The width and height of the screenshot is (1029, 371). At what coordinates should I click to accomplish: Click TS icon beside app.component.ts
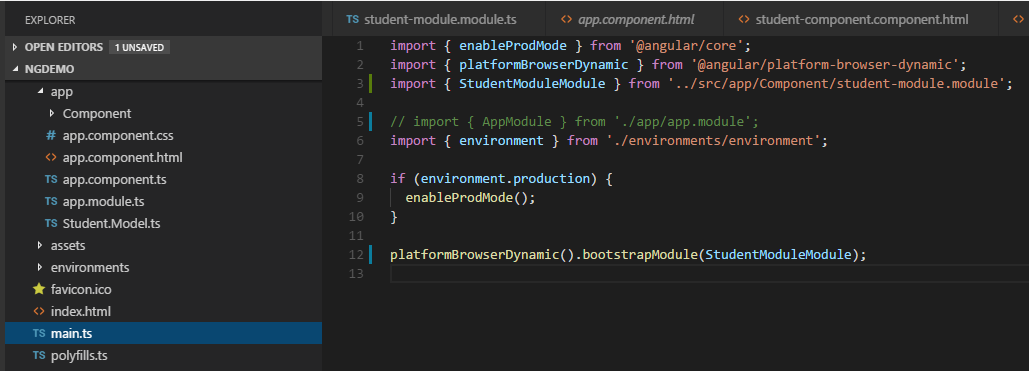pyautogui.click(x=51, y=179)
